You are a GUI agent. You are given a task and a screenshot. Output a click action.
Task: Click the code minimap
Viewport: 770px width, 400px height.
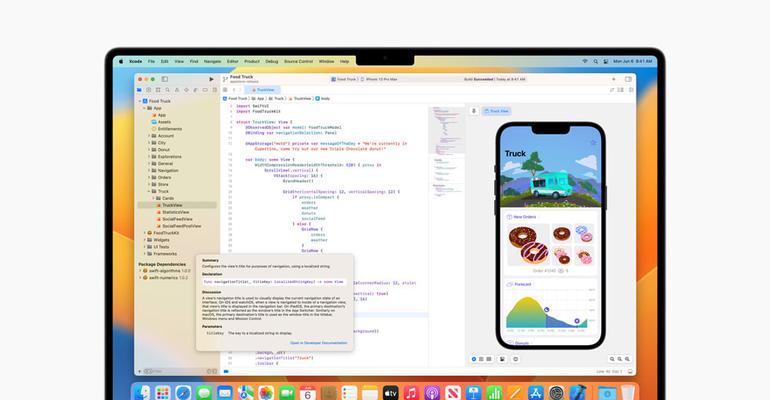pos(446,152)
